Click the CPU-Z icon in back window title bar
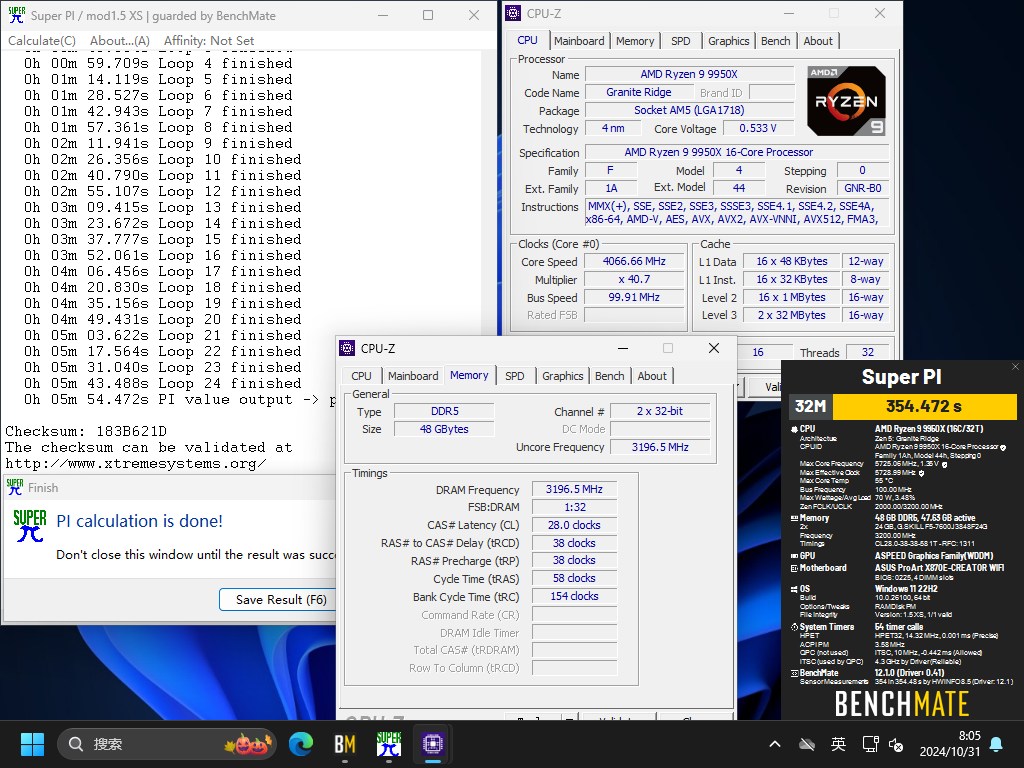This screenshot has height=768, width=1024. tap(514, 13)
